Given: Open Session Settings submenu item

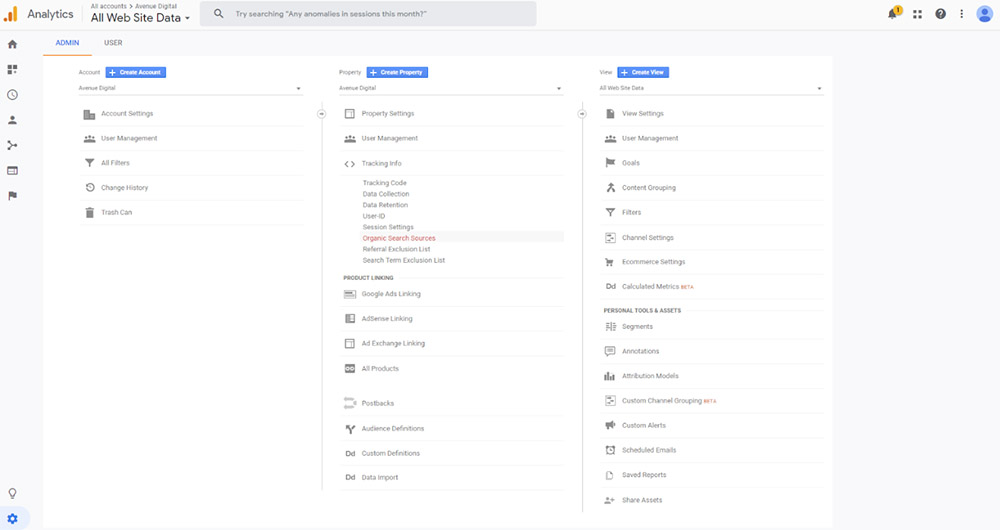Looking at the screenshot, I should click(x=388, y=227).
